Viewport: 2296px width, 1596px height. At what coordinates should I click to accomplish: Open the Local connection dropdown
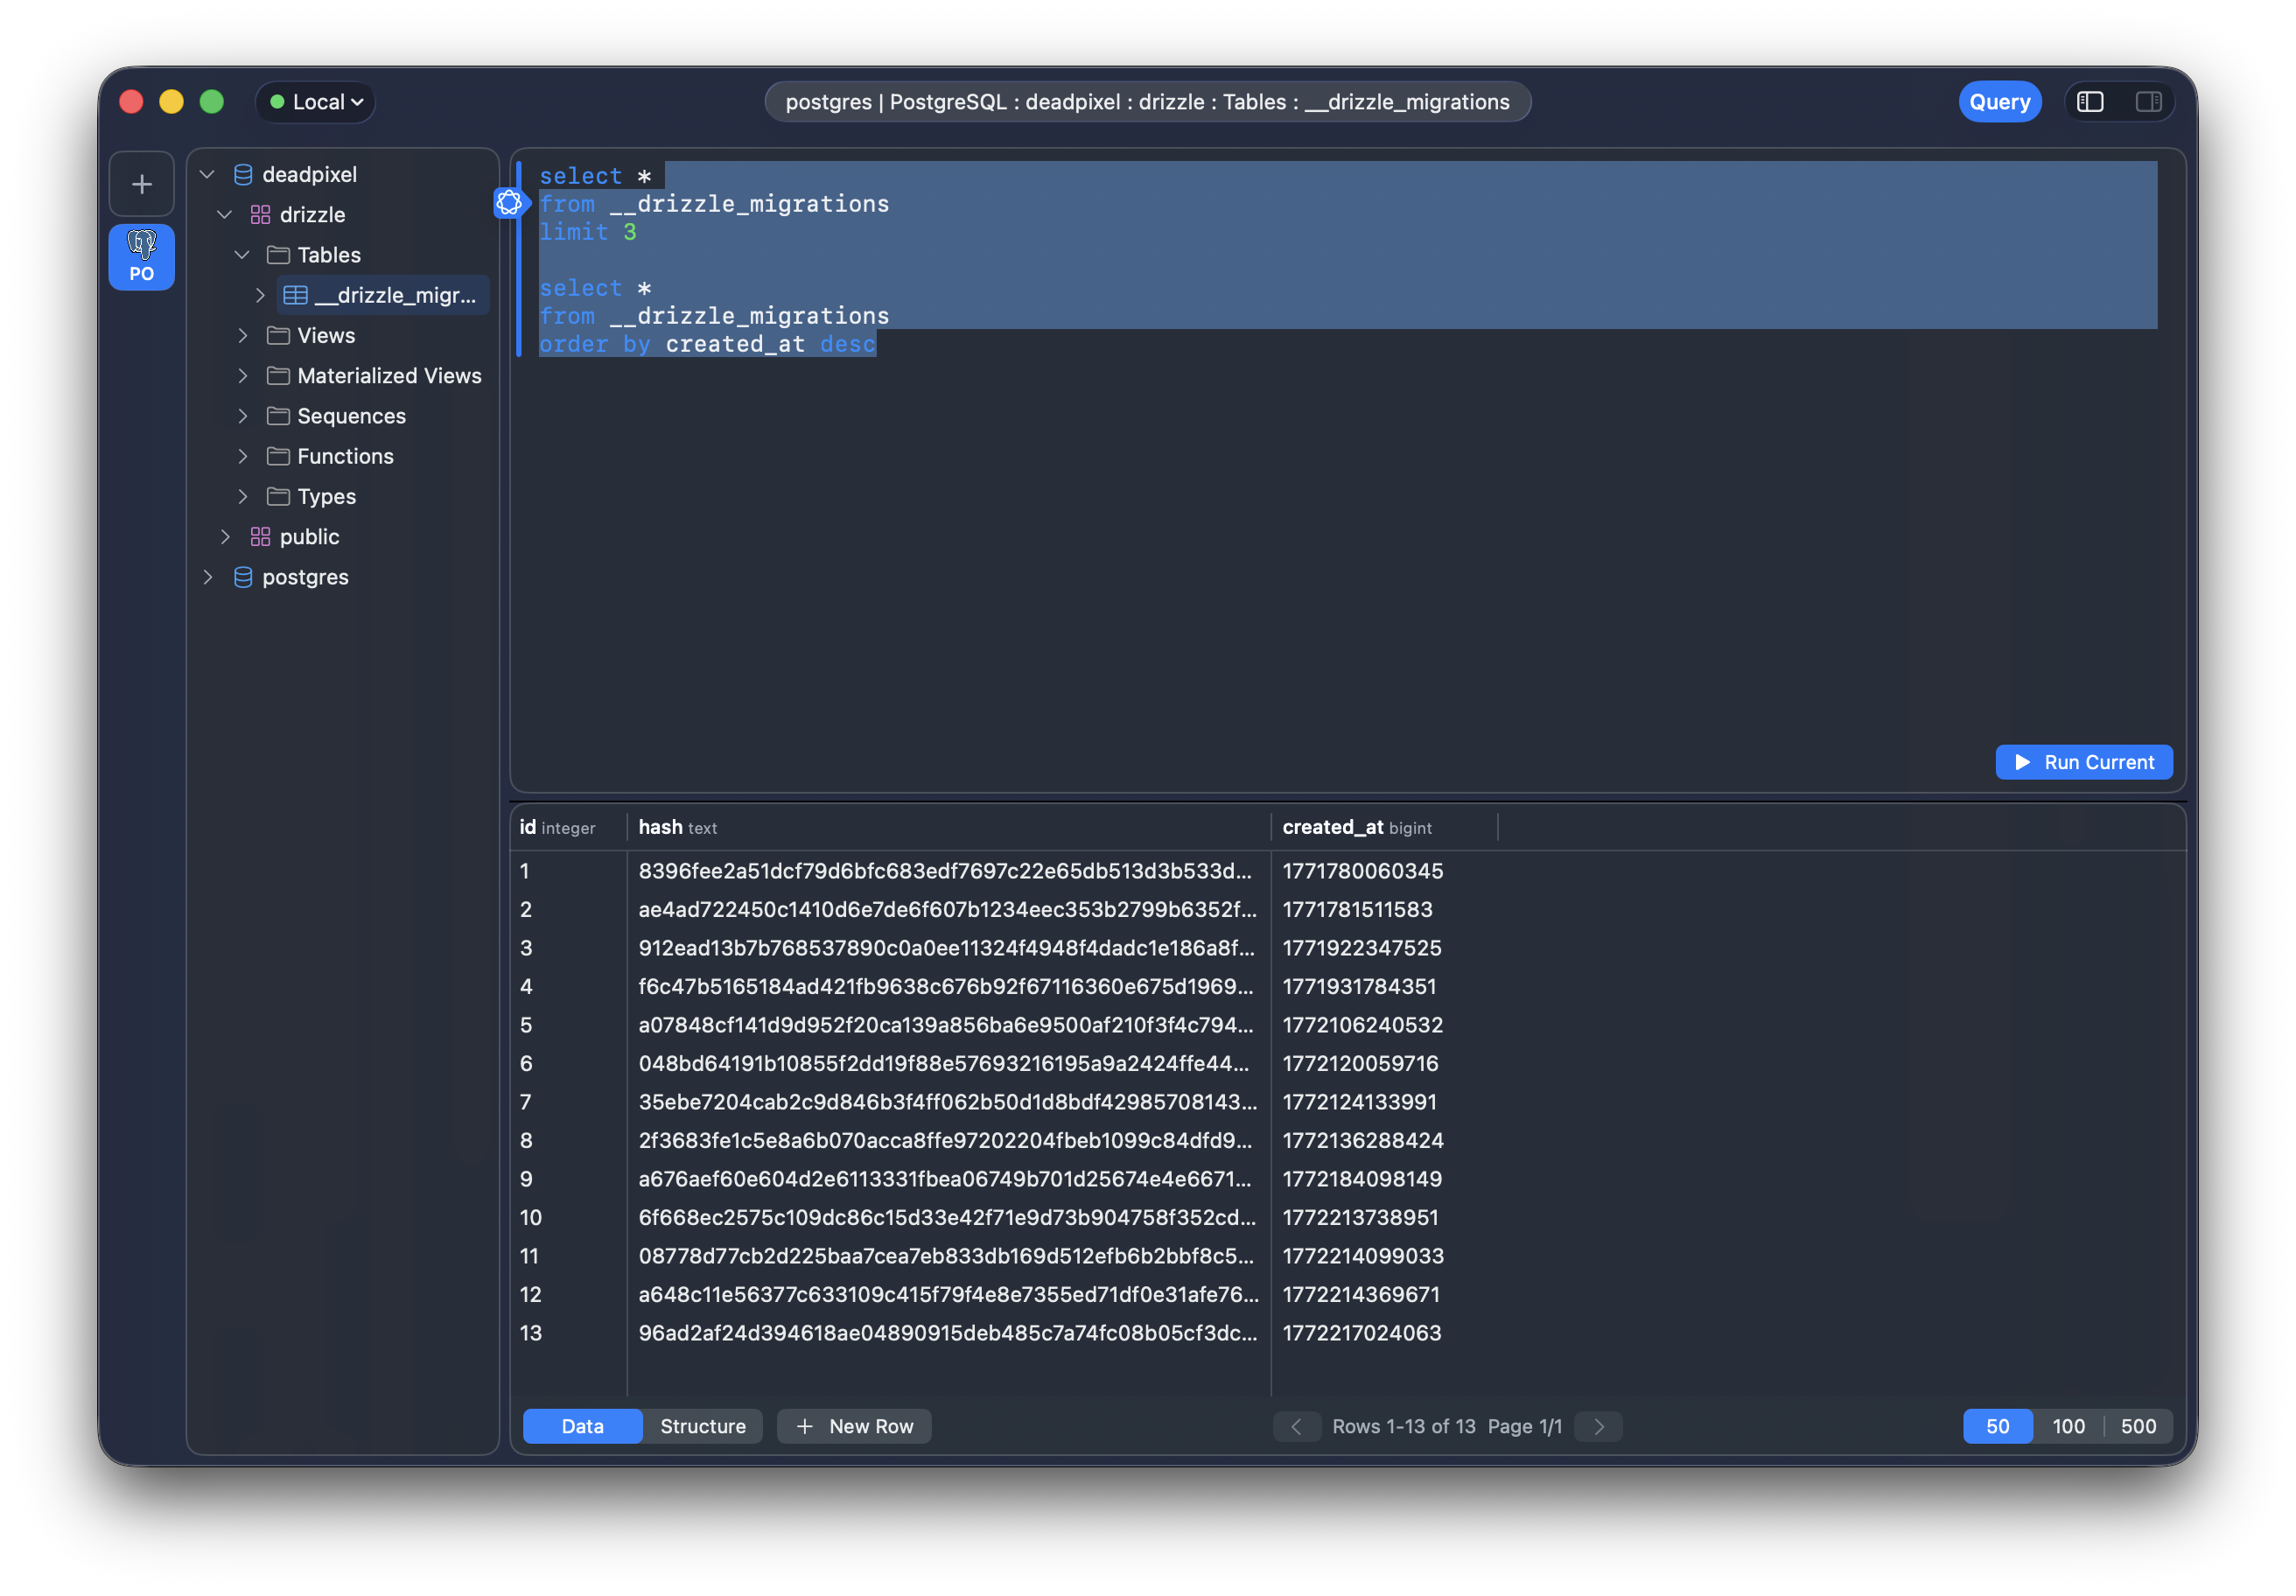click(315, 101)
